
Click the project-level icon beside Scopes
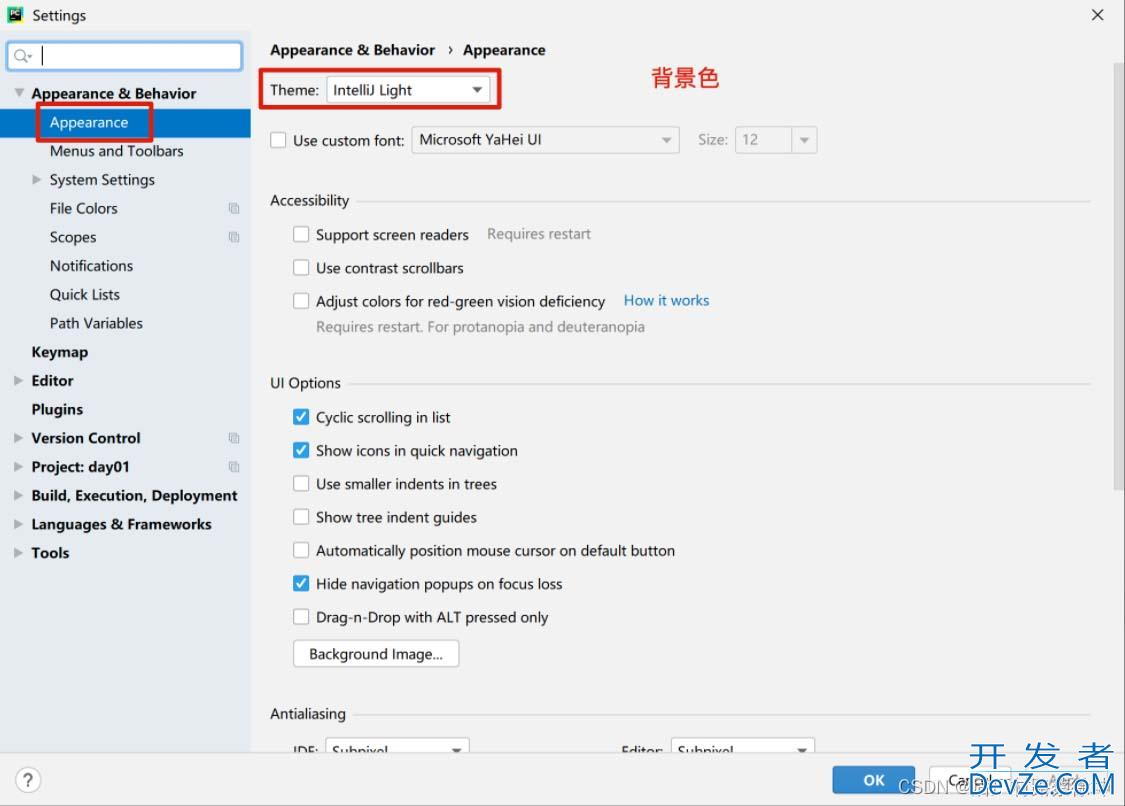234,237
